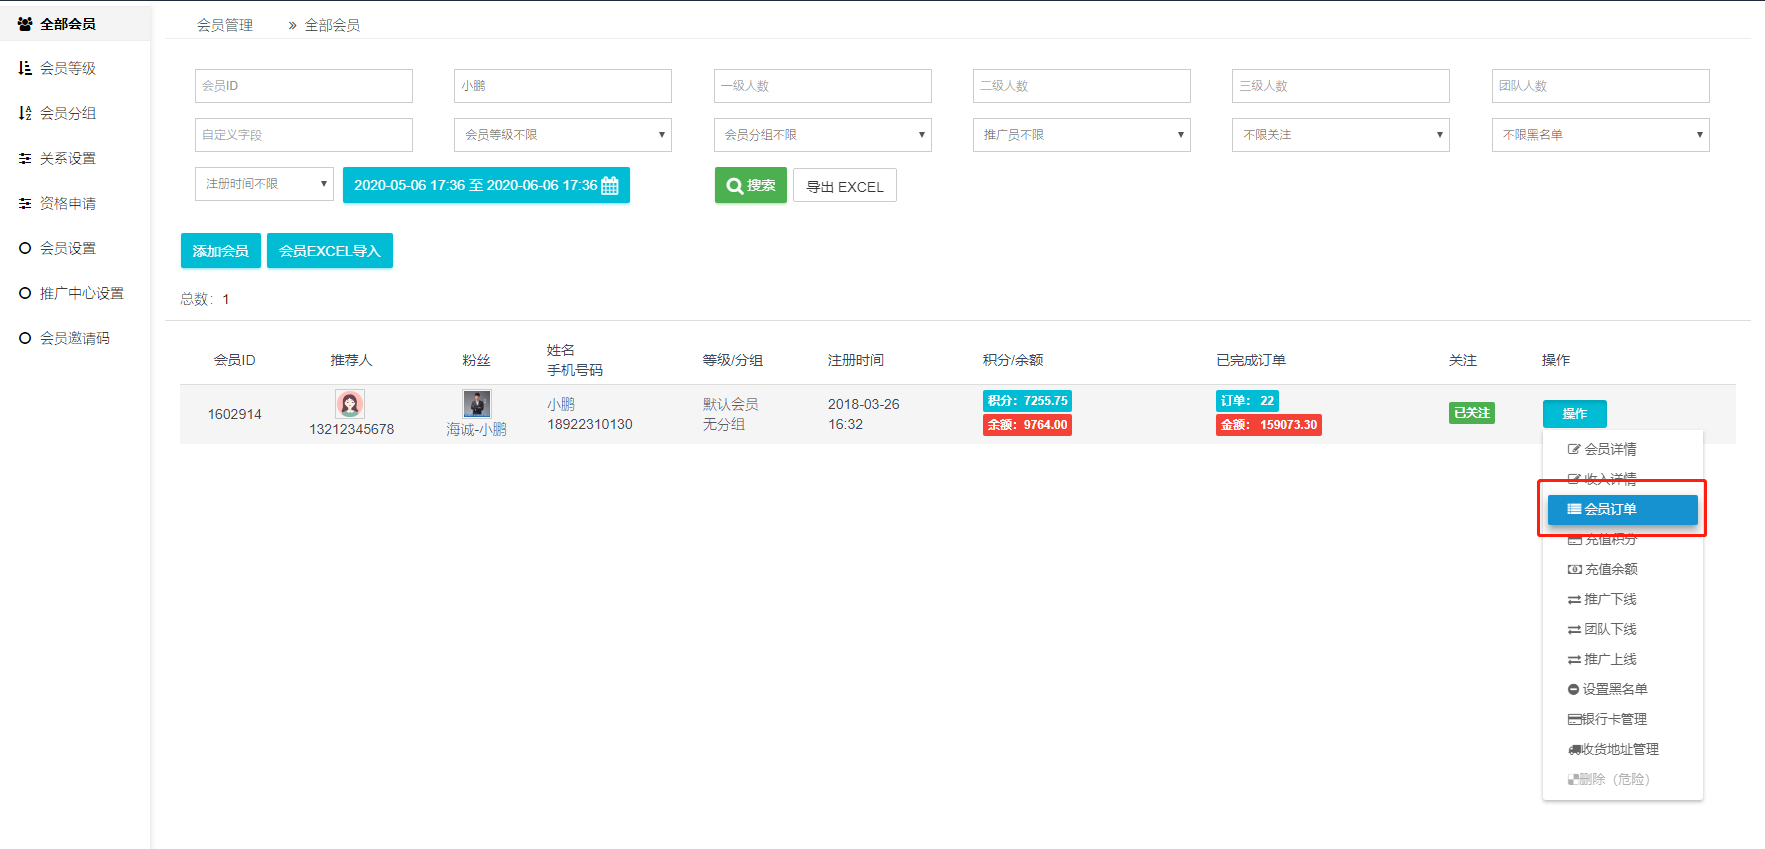Open the 小鹏 member name link
Viewport: 1765px width, 849px height.
pos(561,404)
